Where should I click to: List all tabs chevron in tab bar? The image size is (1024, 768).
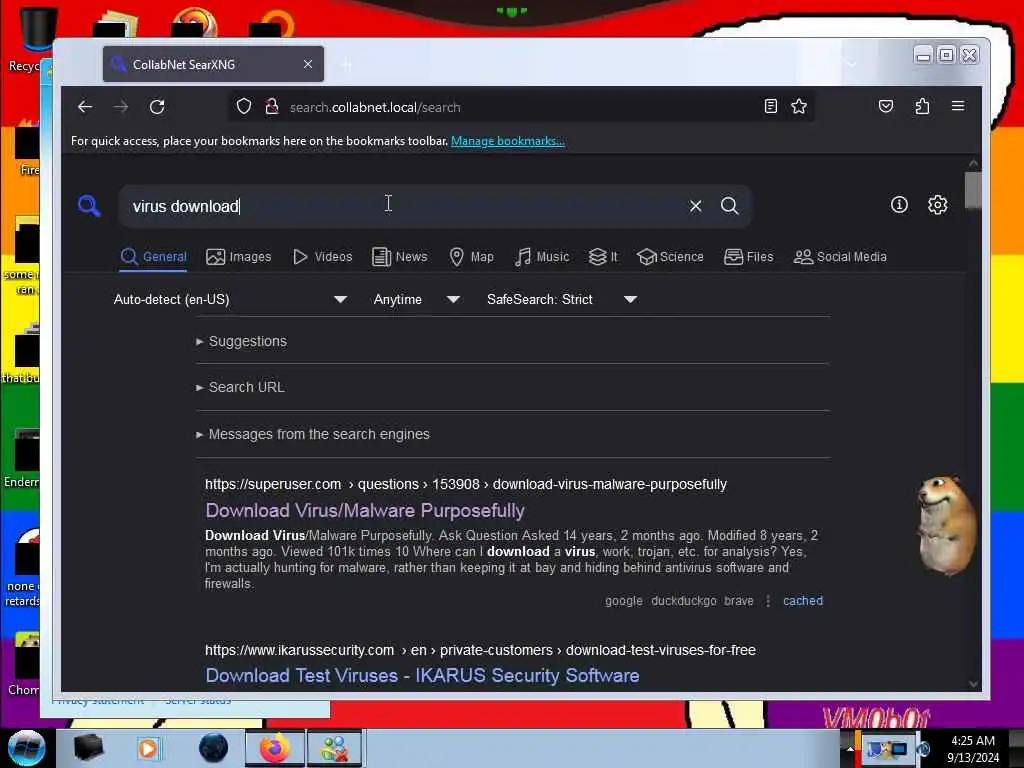click(x=852, y=64)
